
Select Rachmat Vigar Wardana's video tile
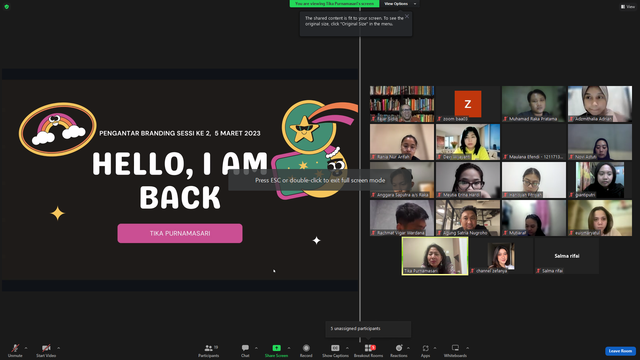pyautogui.click(x=402, y=218)
